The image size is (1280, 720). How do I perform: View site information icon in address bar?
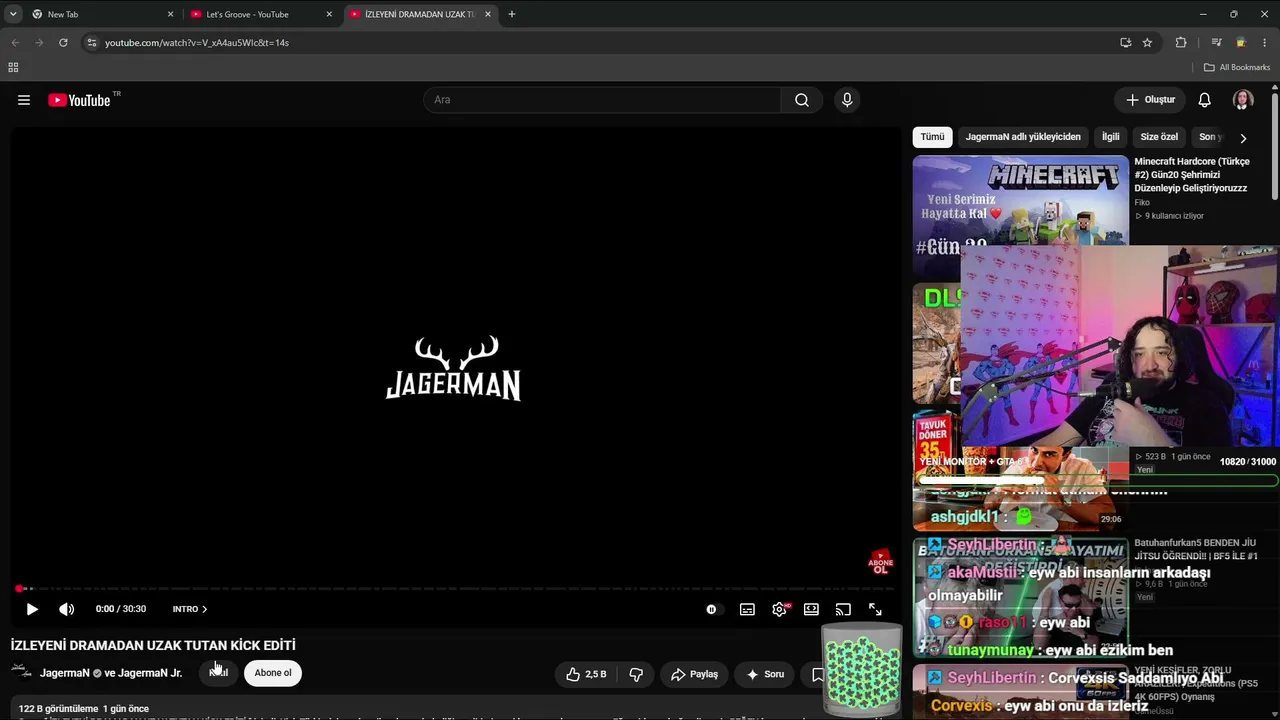(92, 43)
